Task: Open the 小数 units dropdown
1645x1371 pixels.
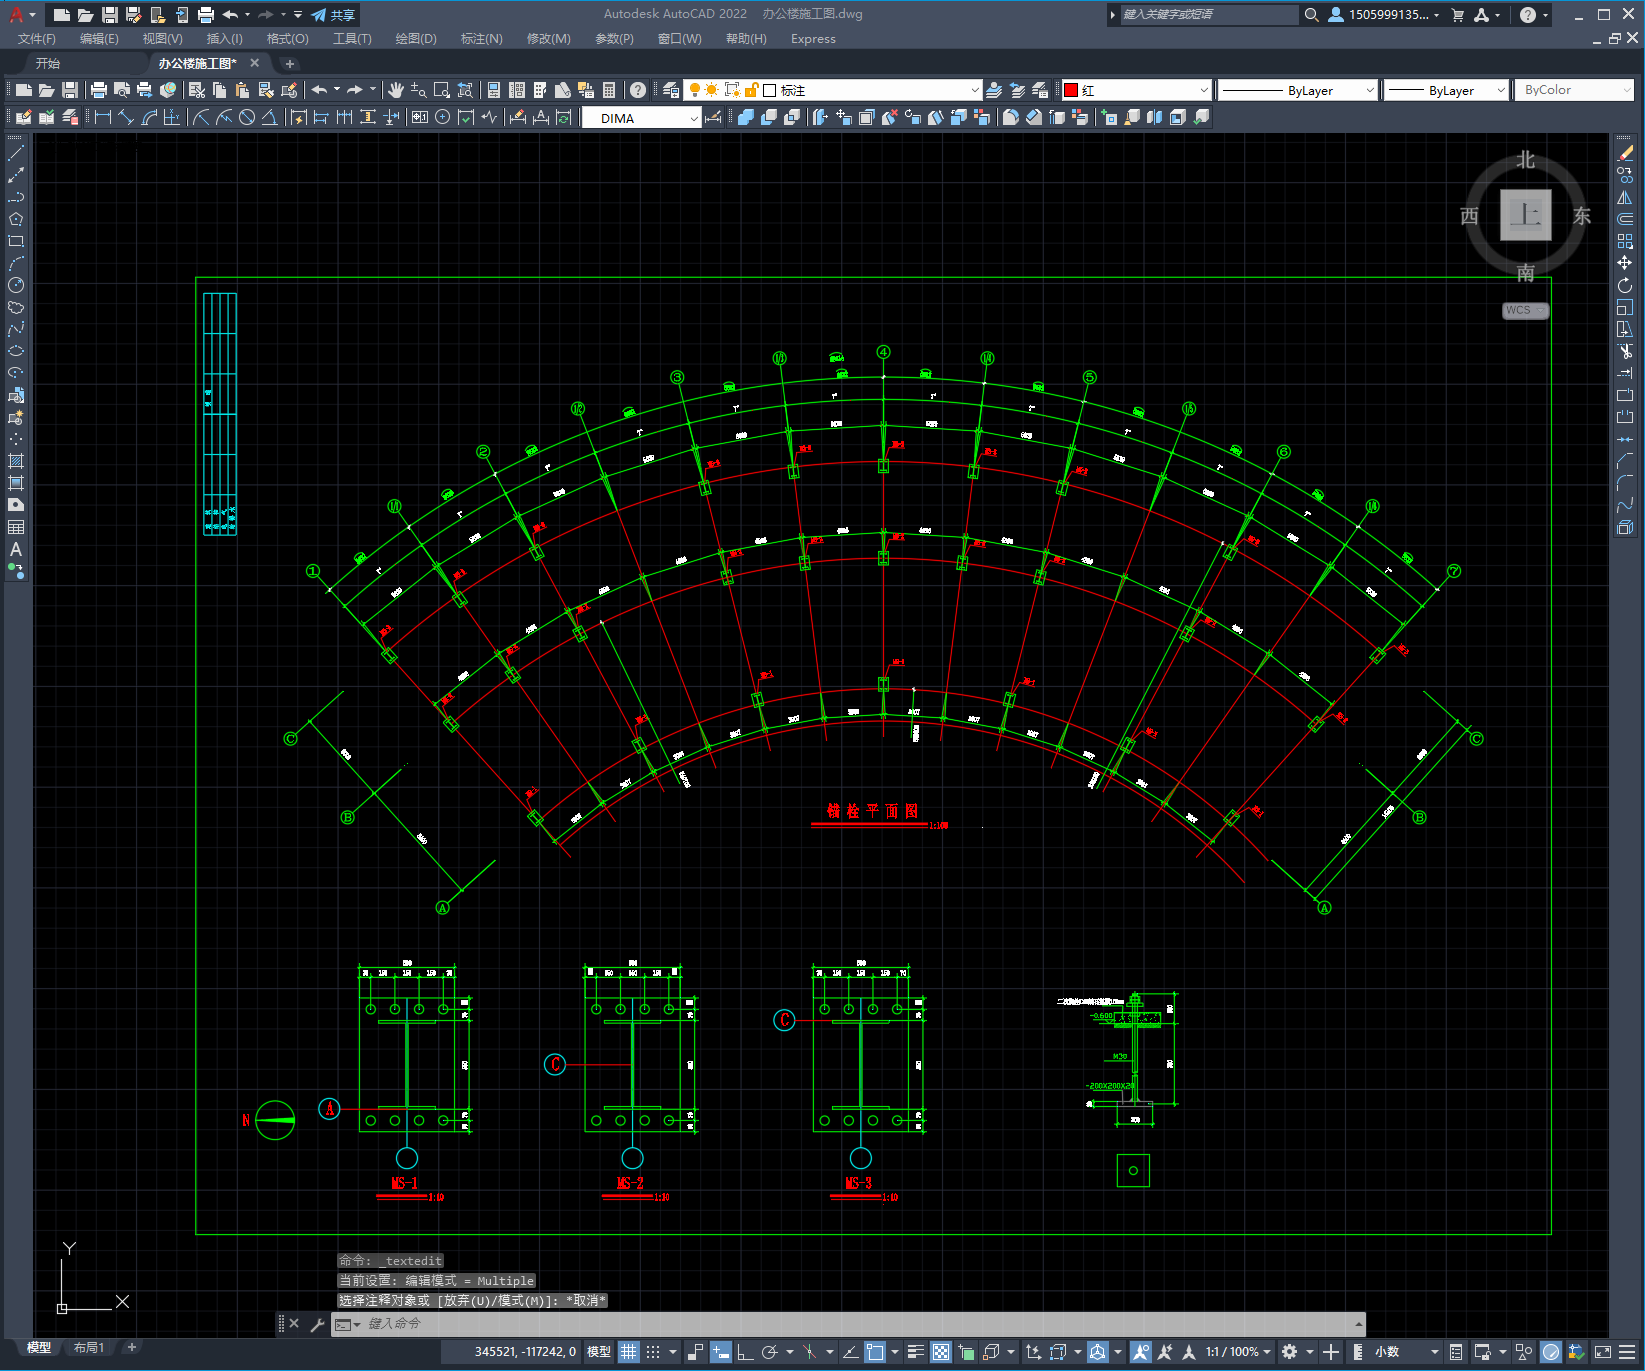Action: pyautogui.click(x=1406, y=1352)
